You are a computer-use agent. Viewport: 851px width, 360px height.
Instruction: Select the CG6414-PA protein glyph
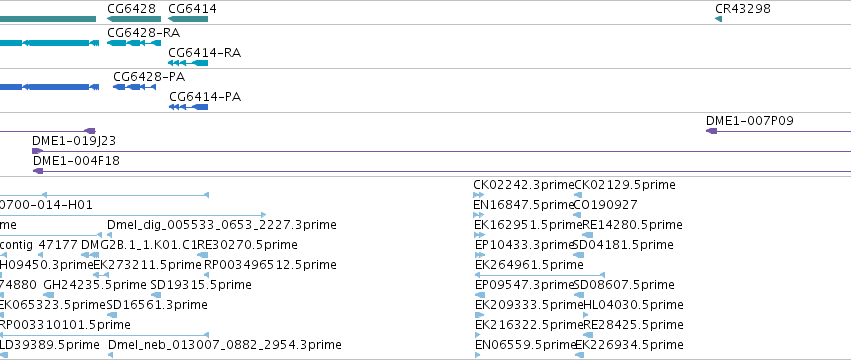pyautogui.click(x=188, y=107)
